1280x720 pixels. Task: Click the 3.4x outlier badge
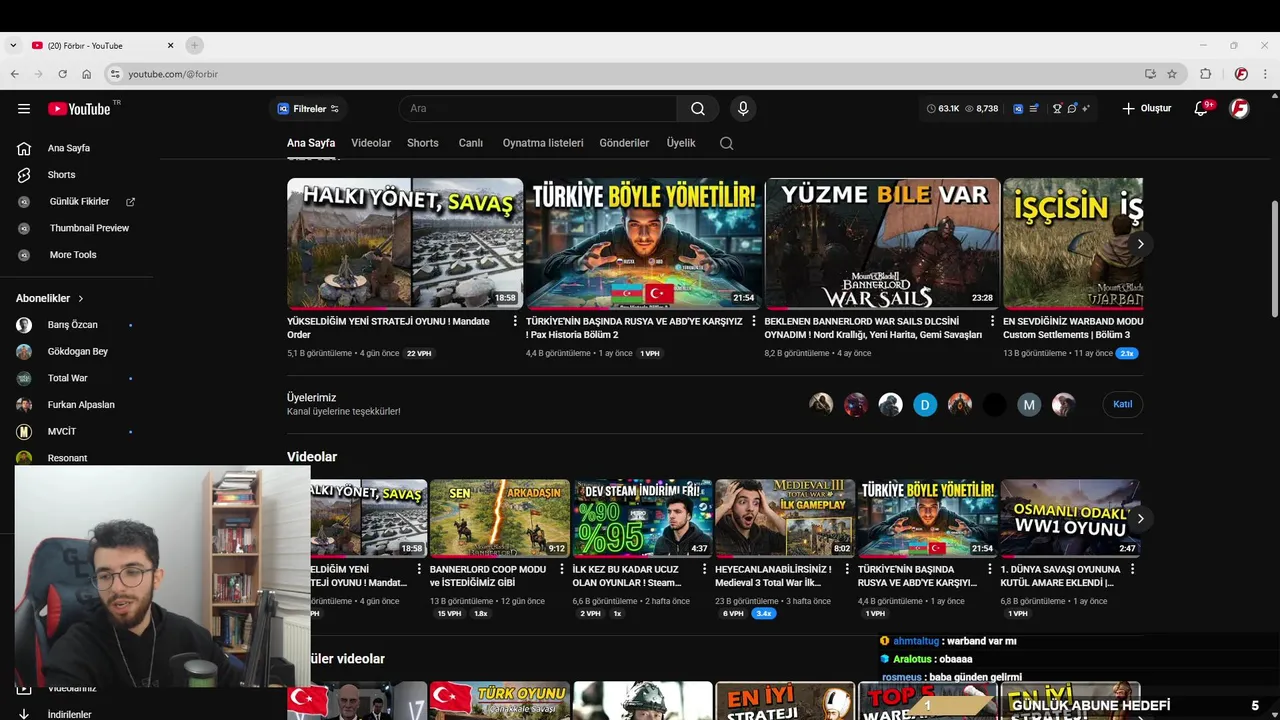tap(764, 613)
